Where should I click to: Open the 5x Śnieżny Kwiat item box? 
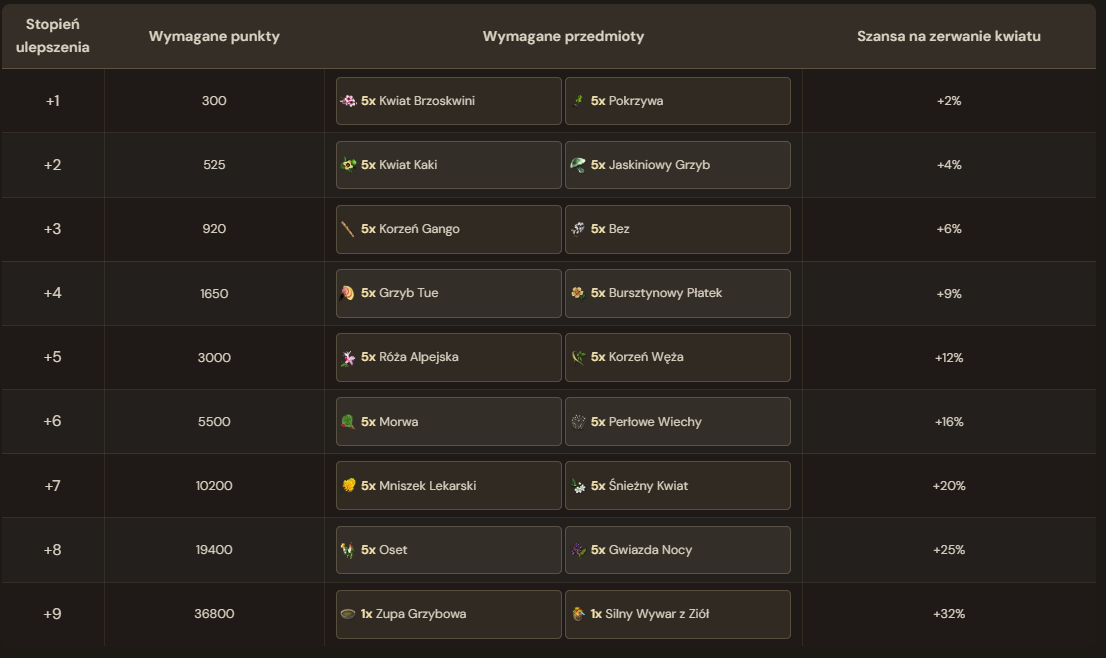point(678,486)
